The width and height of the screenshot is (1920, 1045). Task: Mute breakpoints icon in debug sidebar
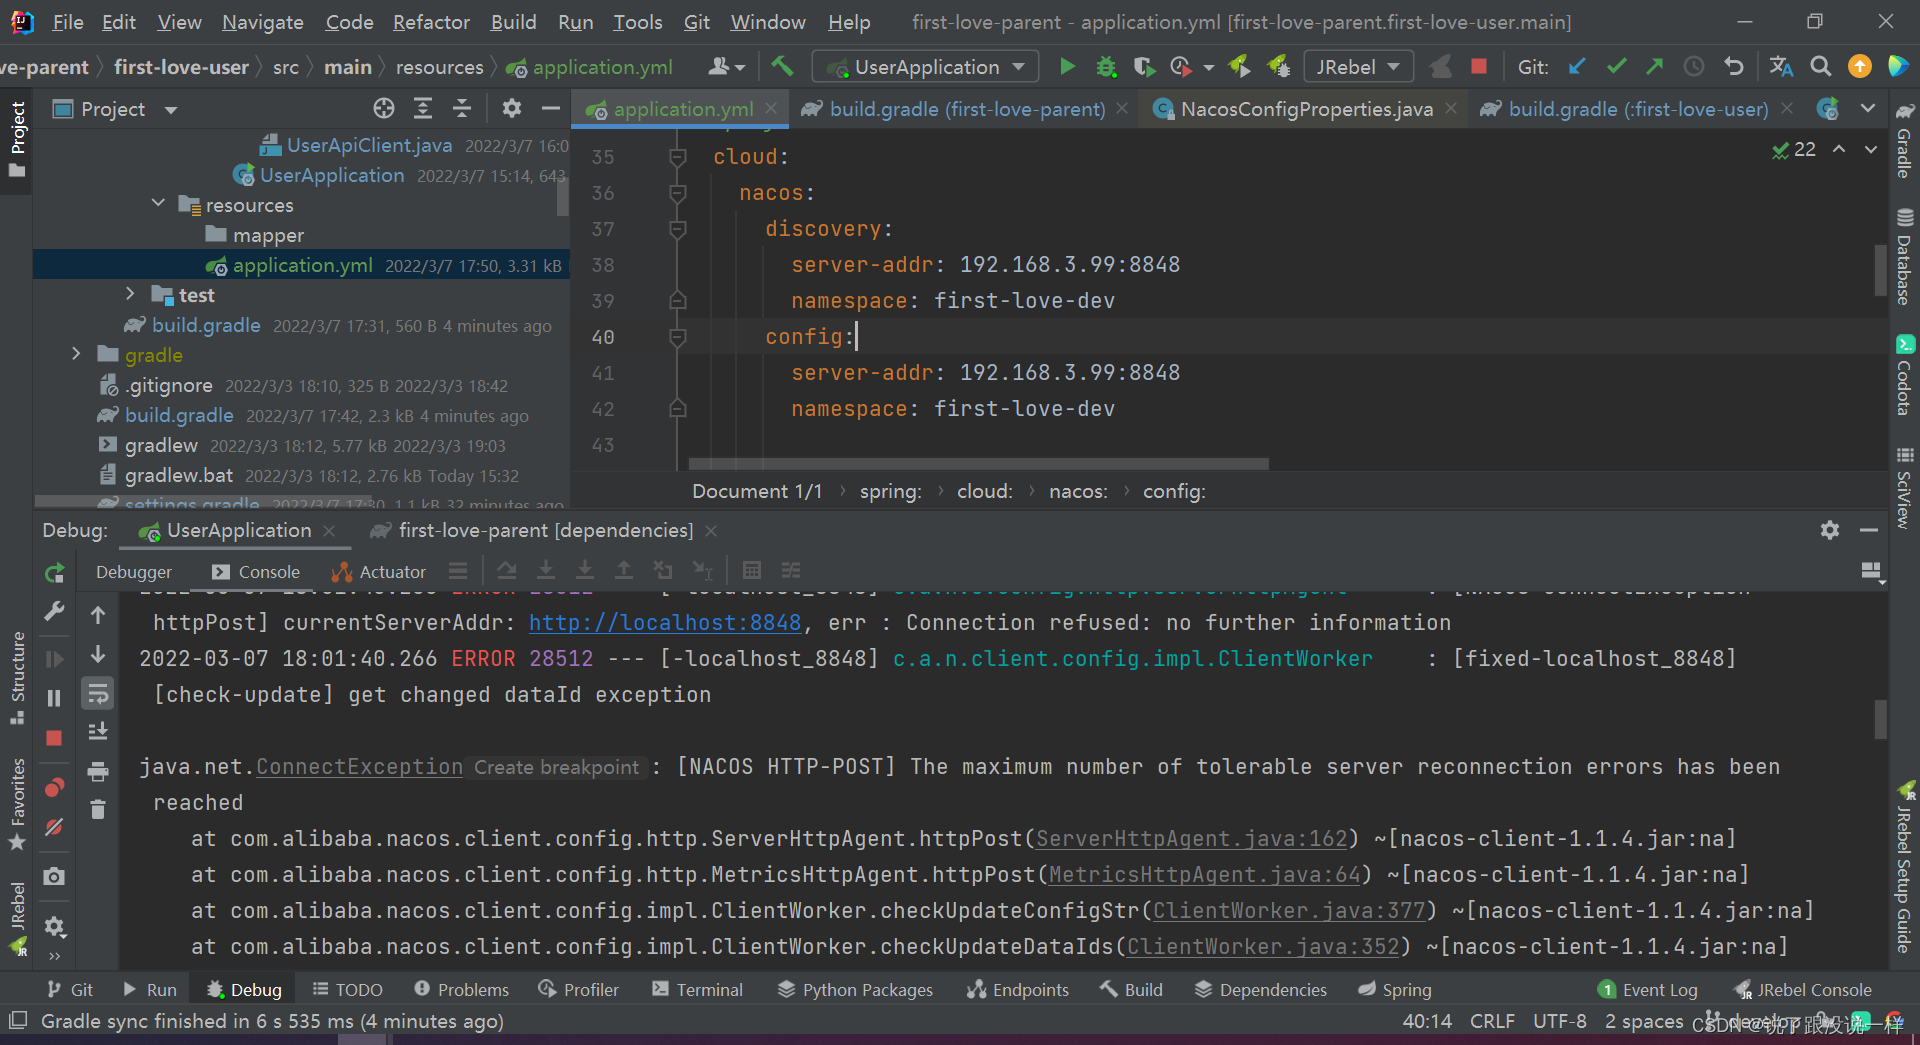click(54, 827)
